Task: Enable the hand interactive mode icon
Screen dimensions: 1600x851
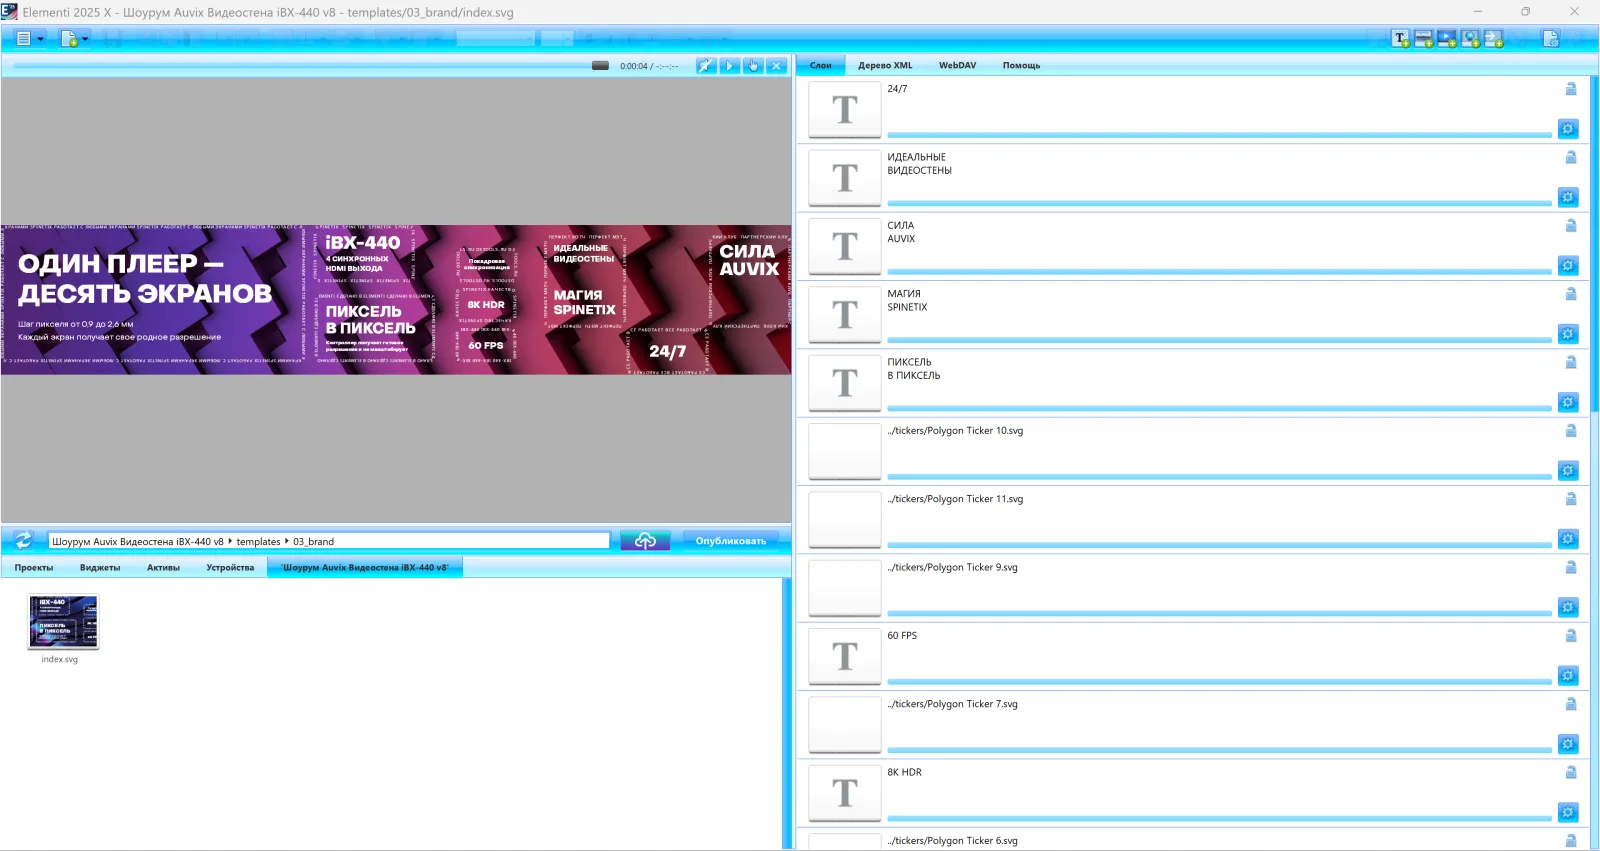Action: pyautogui.click(x=753, y=65)
